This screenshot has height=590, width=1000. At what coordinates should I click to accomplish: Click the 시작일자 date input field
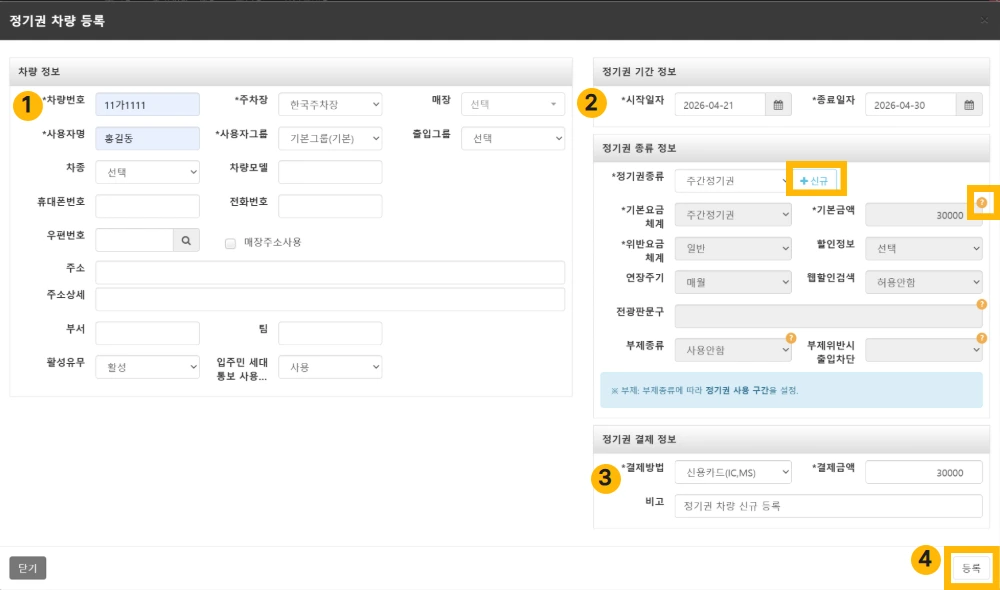[x=720, y=105]
